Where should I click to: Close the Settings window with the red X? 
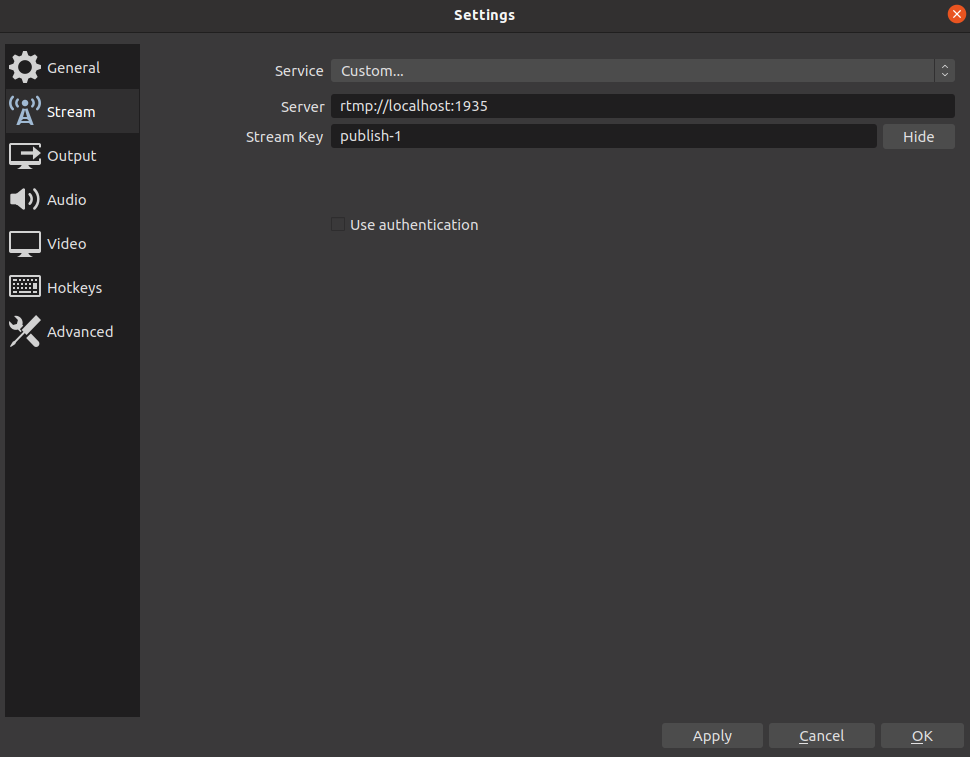click(956, 14)
